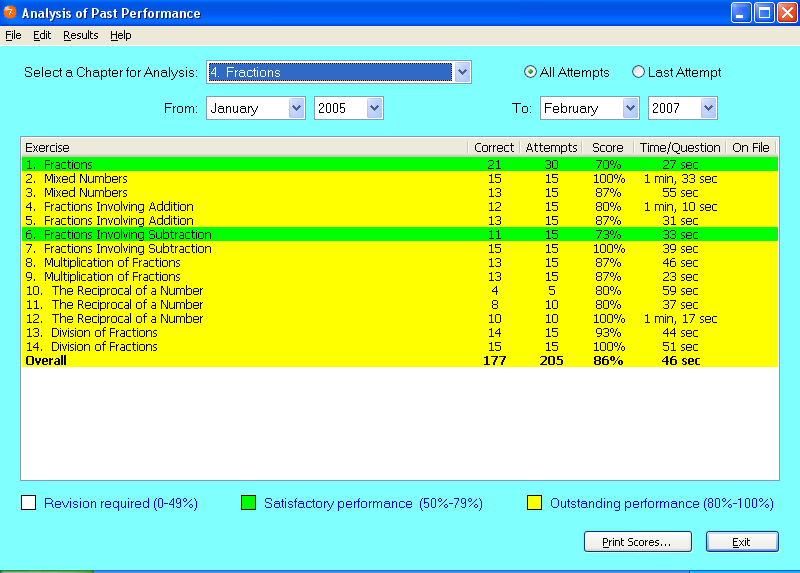Click the yellow Outstanding performance swatch

[x=535, y=503]
